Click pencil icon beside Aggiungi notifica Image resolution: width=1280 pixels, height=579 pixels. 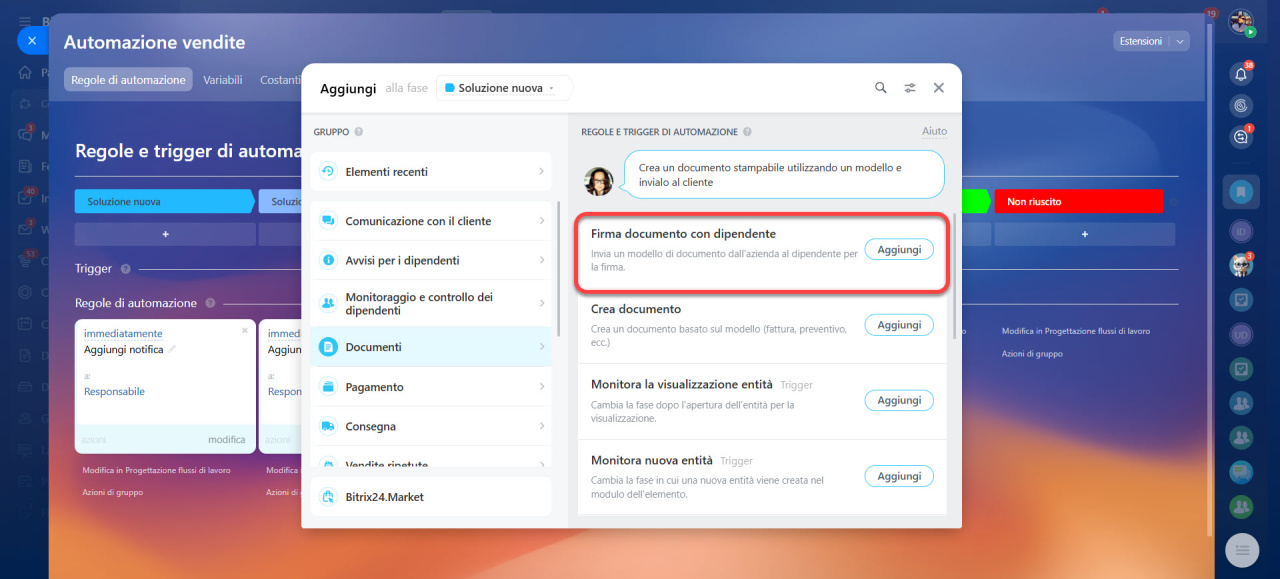[x=172, y=350]
